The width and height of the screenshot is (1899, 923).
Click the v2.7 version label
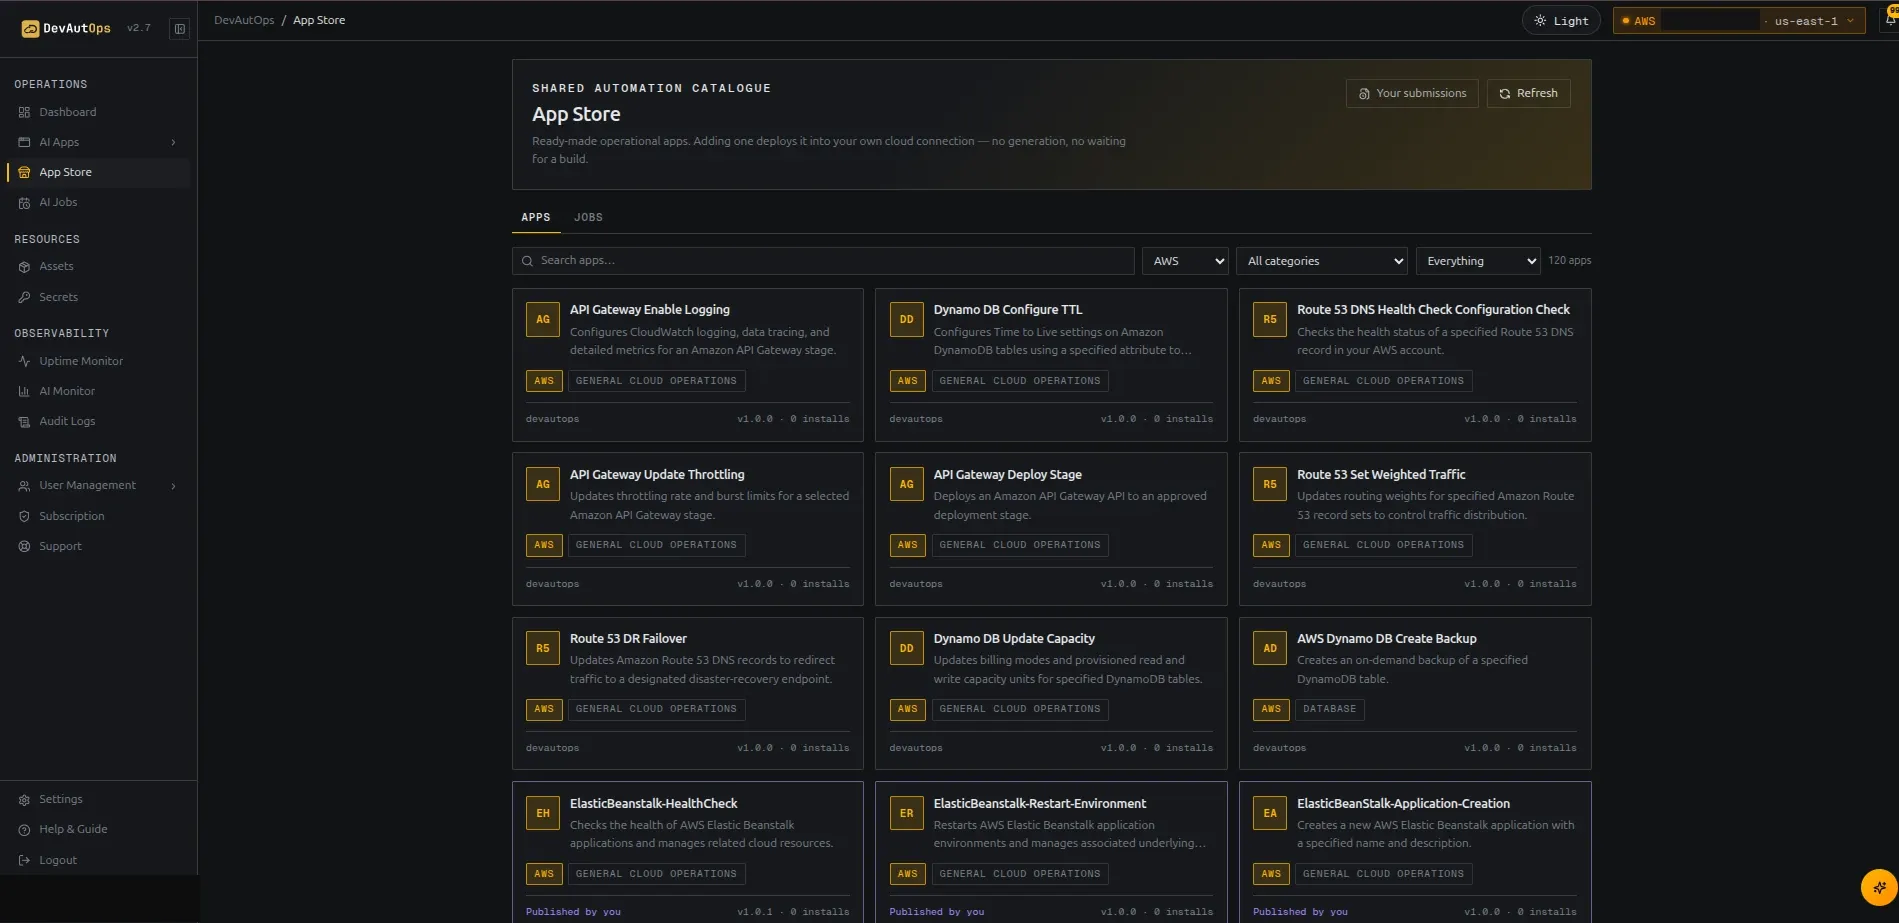pos(139,28)
